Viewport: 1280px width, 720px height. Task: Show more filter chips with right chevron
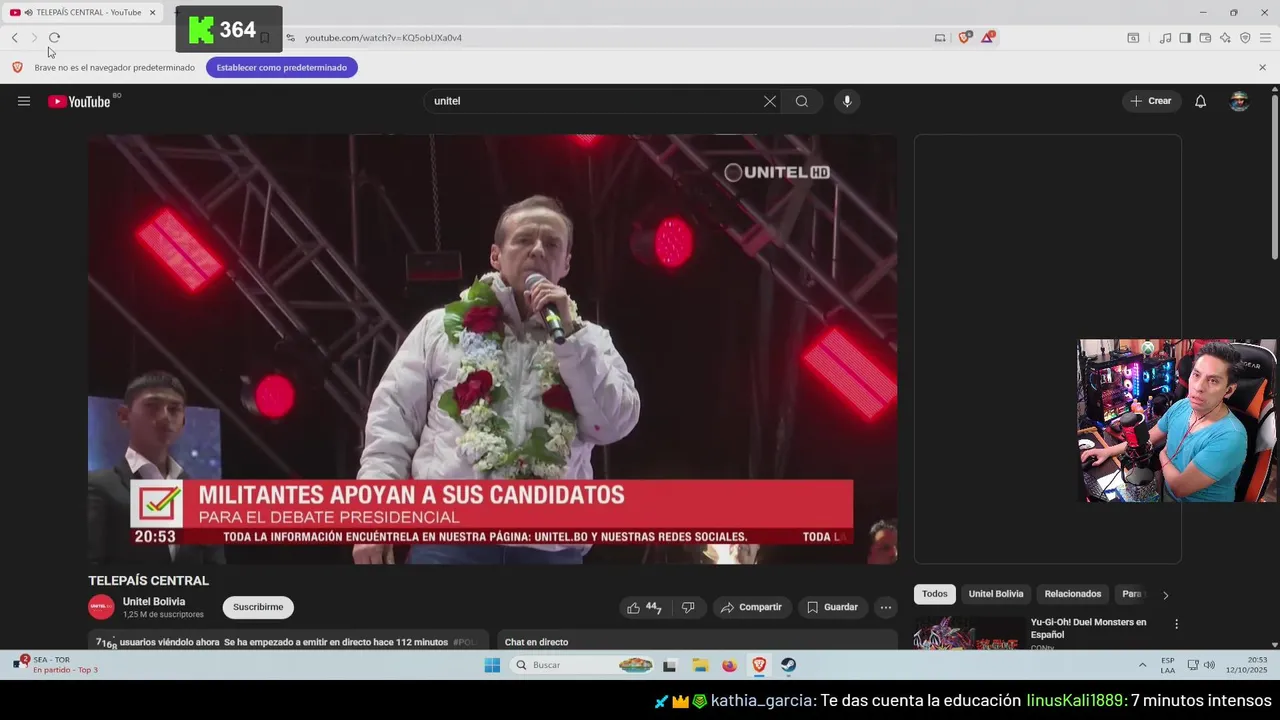[x=1165, y=595]
